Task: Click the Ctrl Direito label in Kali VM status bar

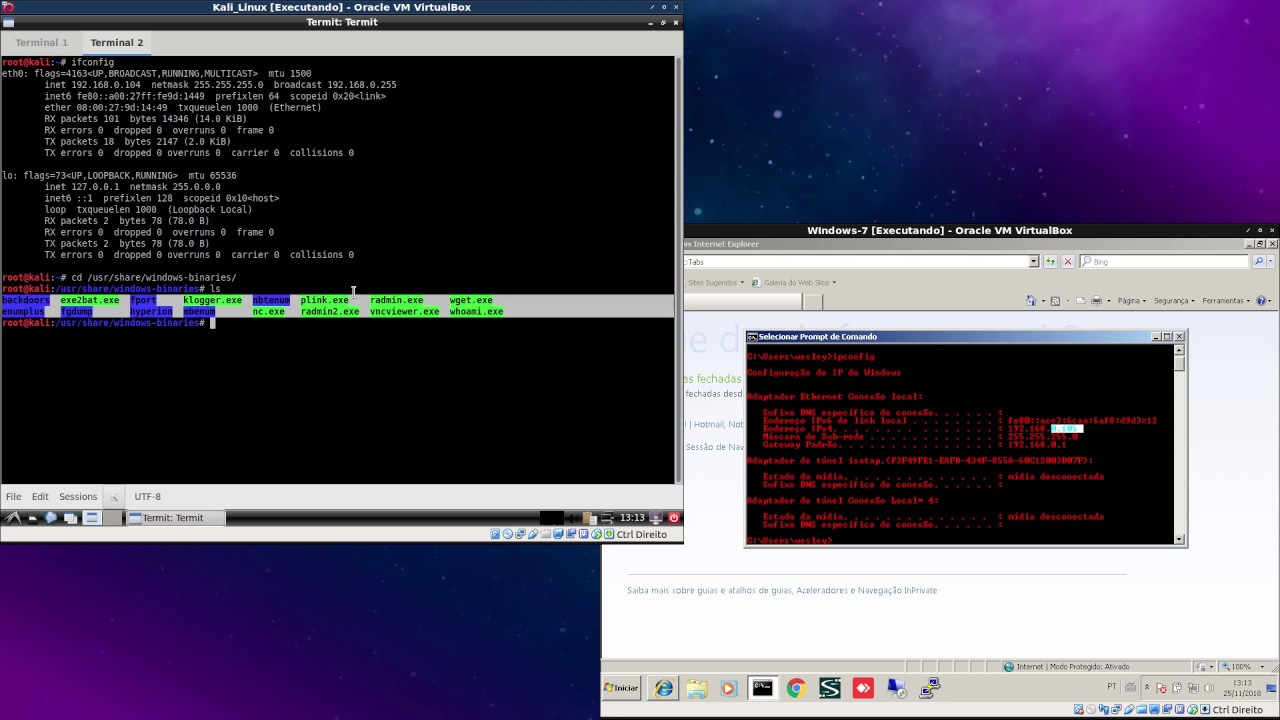Action: pos(642,534)
